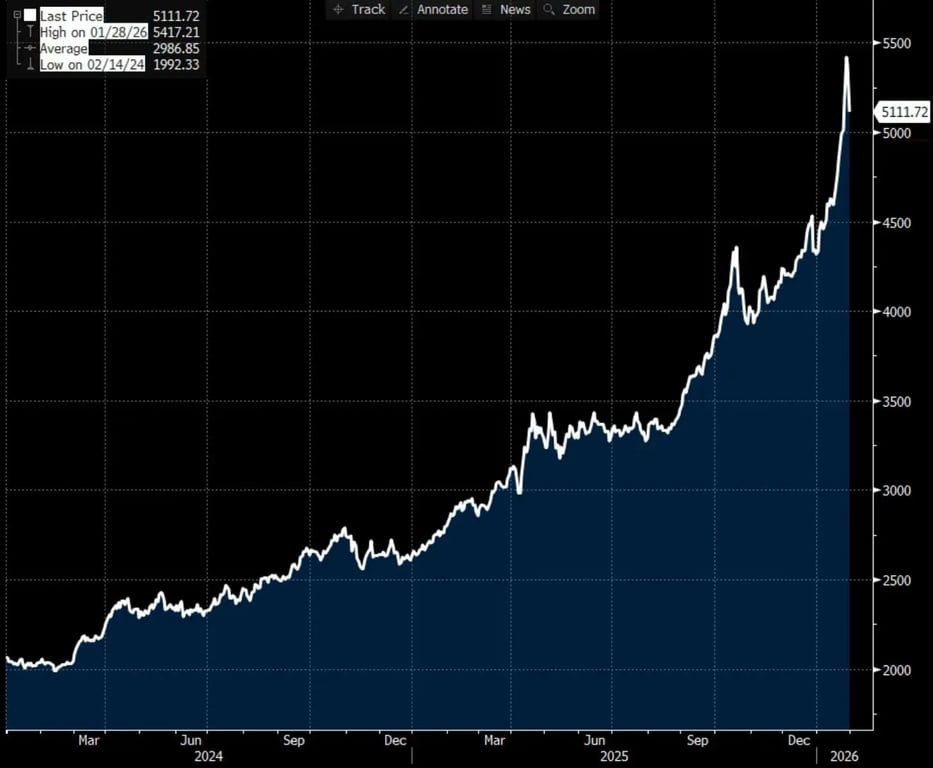Click the Zoom magnifier tool
Screen dimensions: 933x768
[x=568, y=9]
